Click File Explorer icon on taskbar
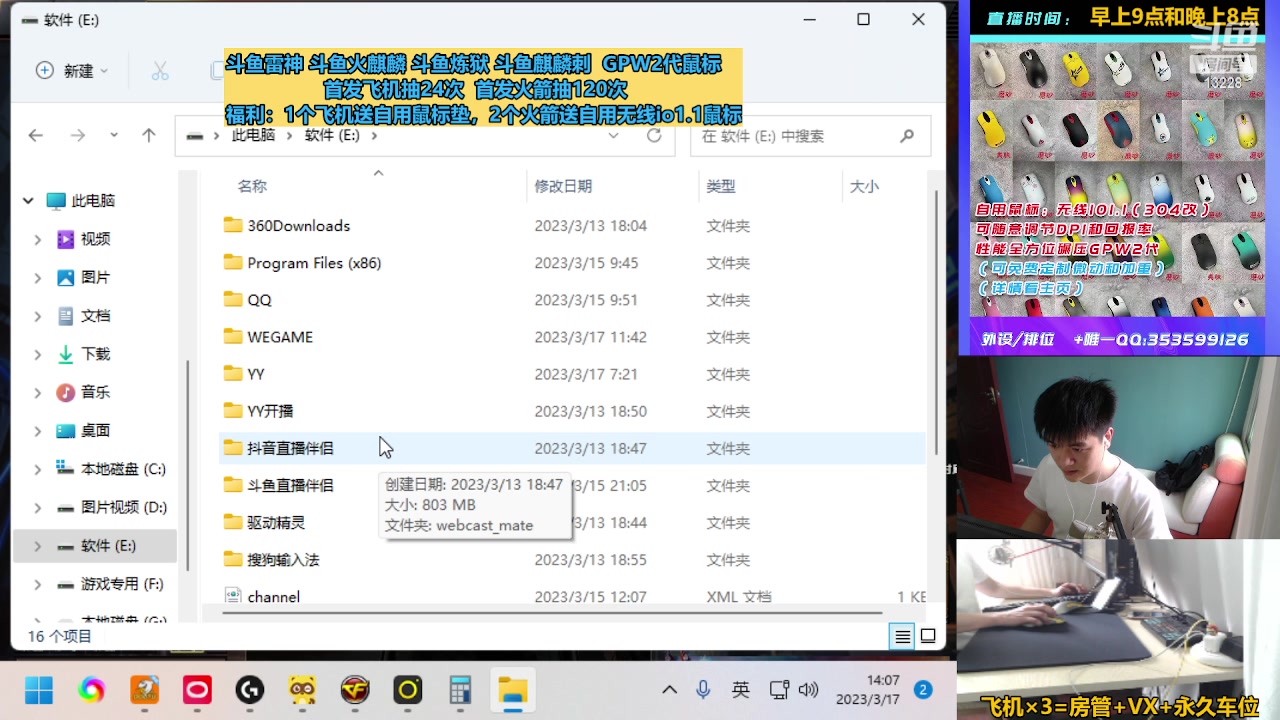This screenshot has height=720, width=1280. [513, 690]
